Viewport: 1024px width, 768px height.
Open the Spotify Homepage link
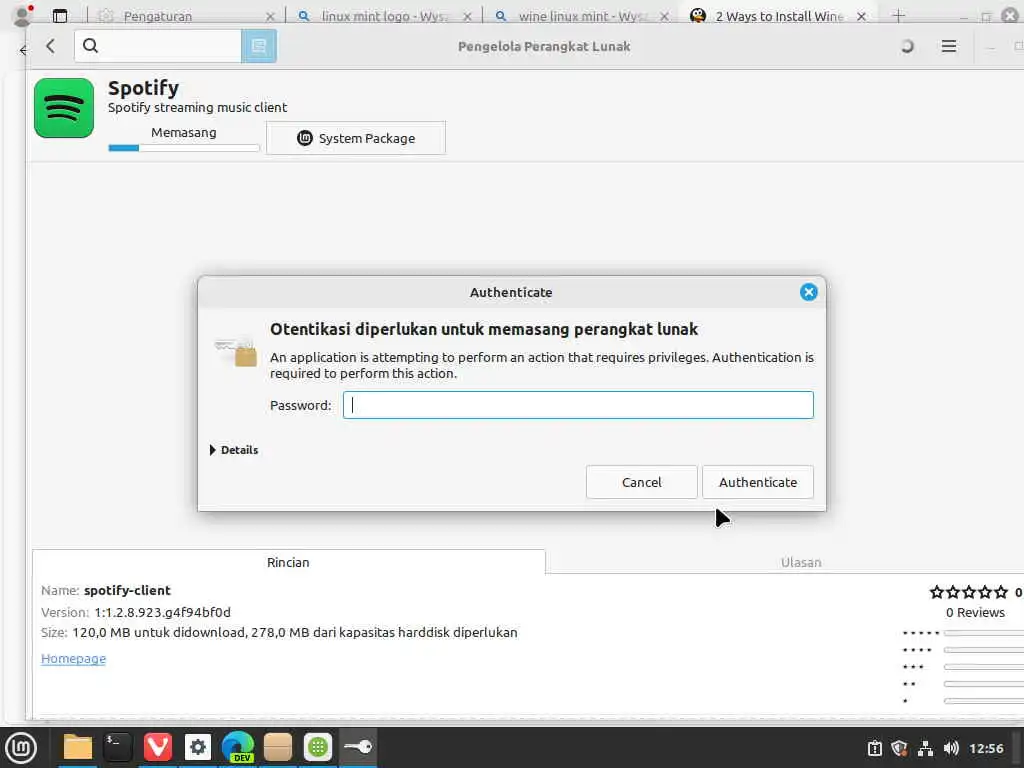coord(73,658)
